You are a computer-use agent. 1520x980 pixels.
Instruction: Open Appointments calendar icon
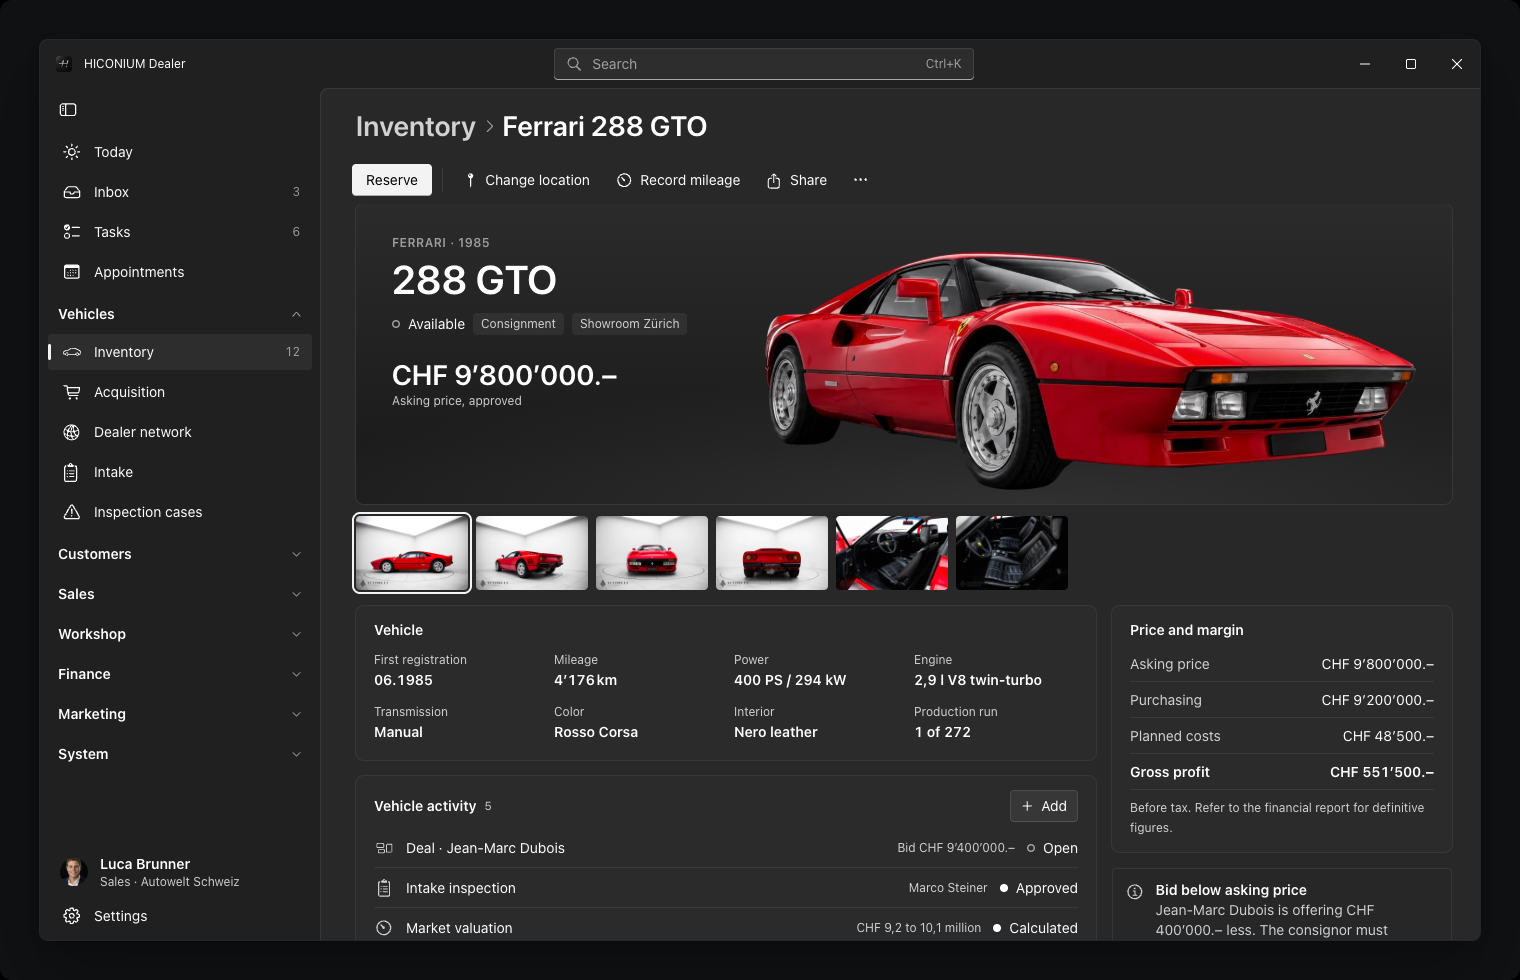(72, 272)
